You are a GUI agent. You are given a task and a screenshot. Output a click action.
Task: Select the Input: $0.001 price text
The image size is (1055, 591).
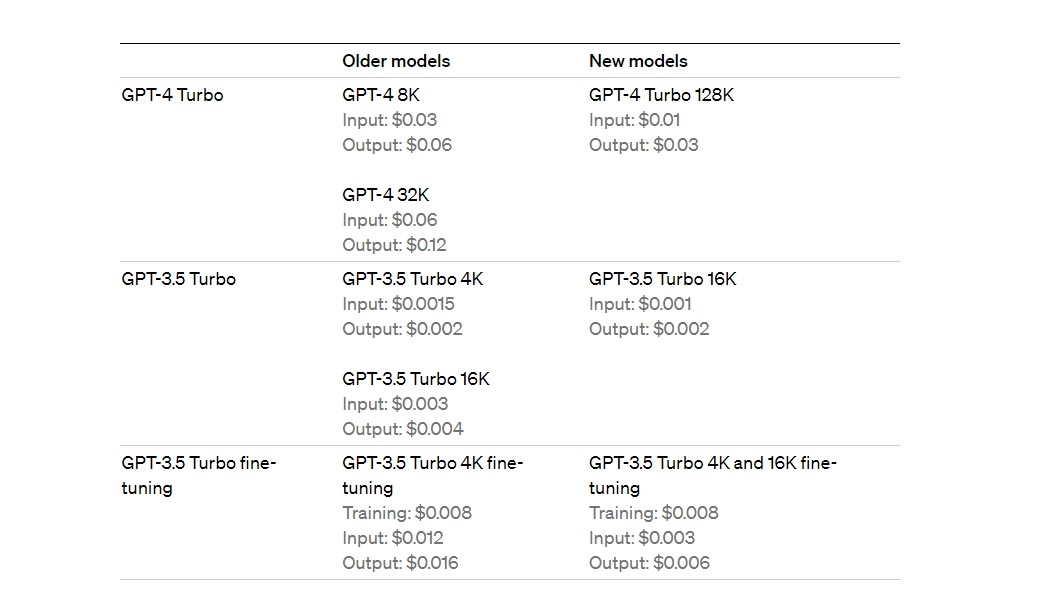(x=640, y=304)
